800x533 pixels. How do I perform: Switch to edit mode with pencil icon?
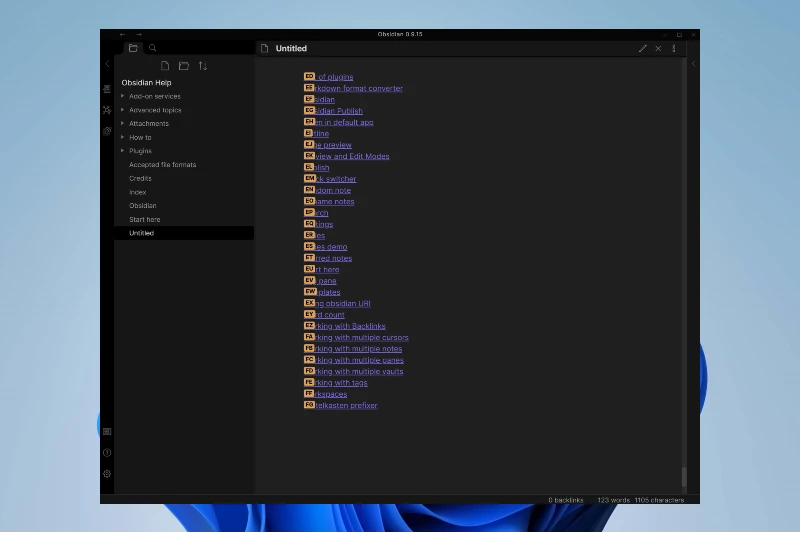tap(643, 48)
